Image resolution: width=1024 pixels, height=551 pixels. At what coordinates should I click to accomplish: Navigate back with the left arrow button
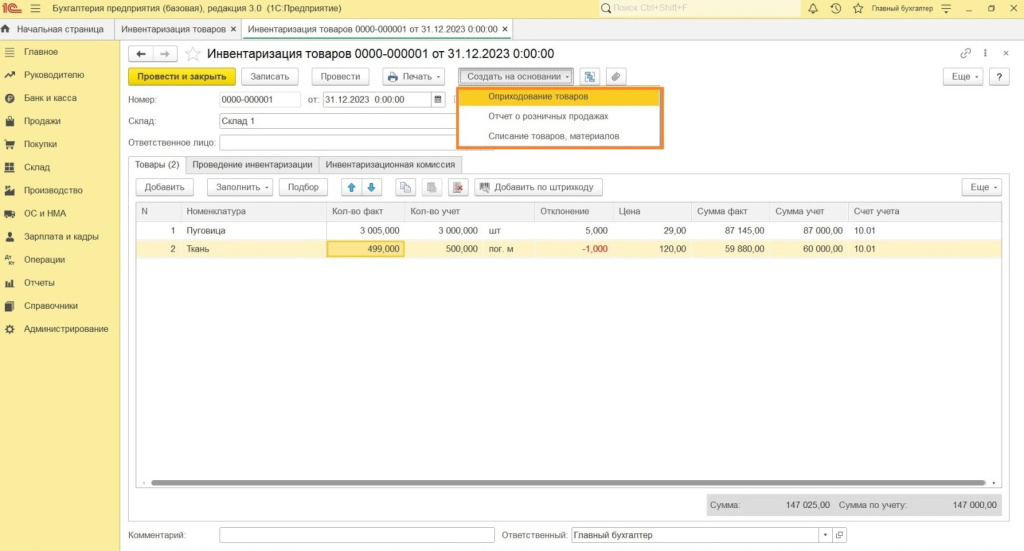[x=141, y=53]
